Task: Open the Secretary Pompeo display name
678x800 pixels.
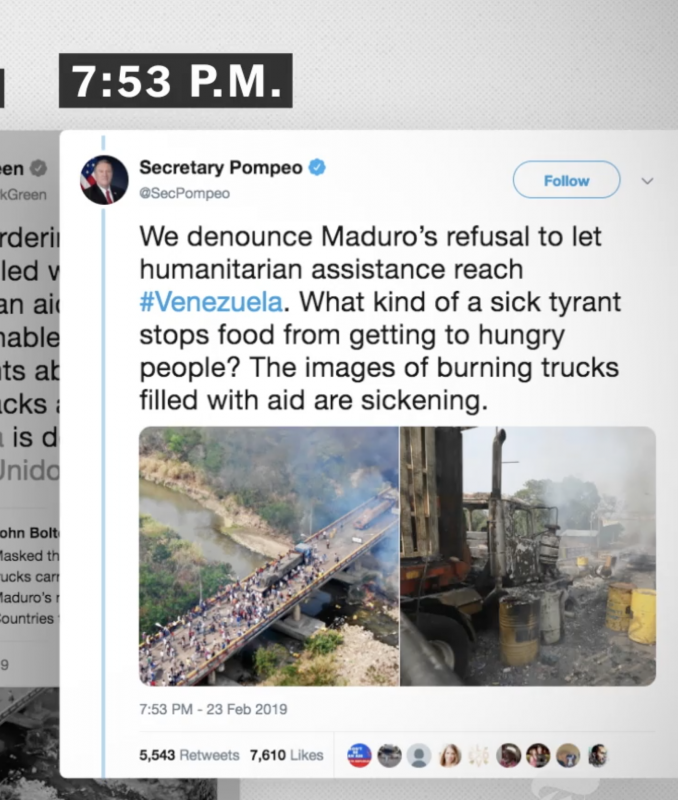Action: (221, 167)
